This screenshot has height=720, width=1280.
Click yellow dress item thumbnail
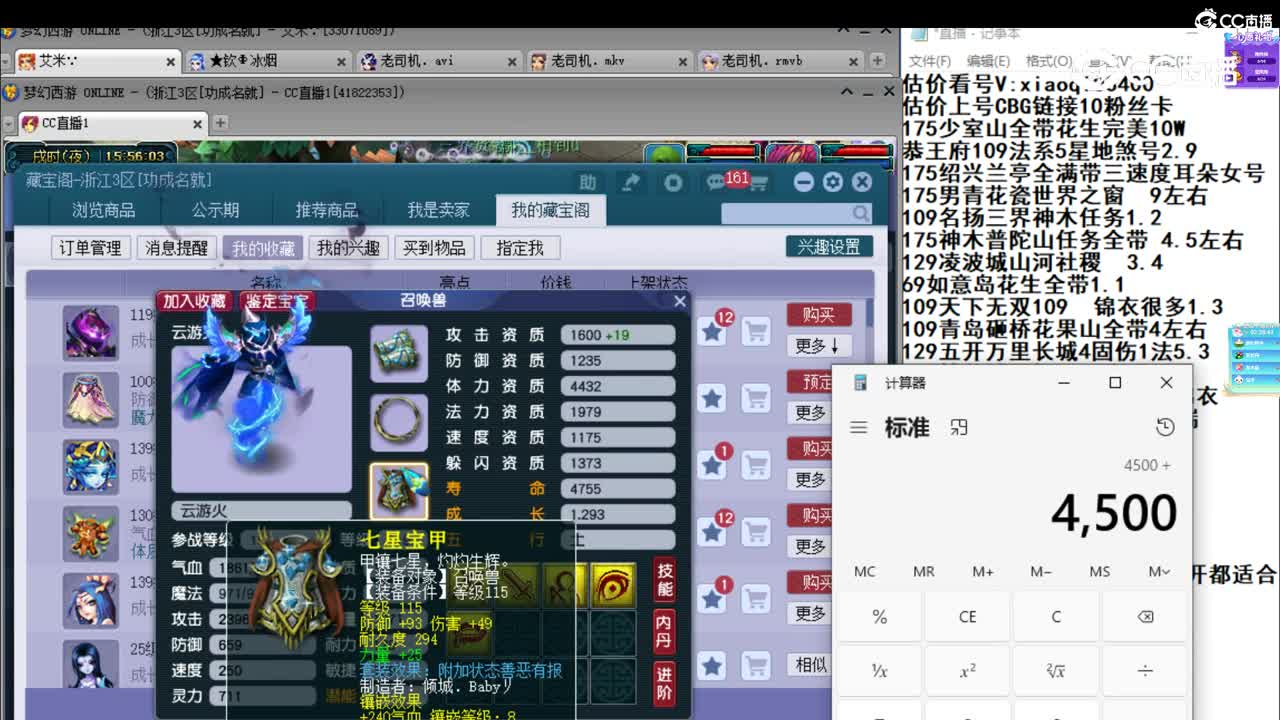tap(91, 400)
